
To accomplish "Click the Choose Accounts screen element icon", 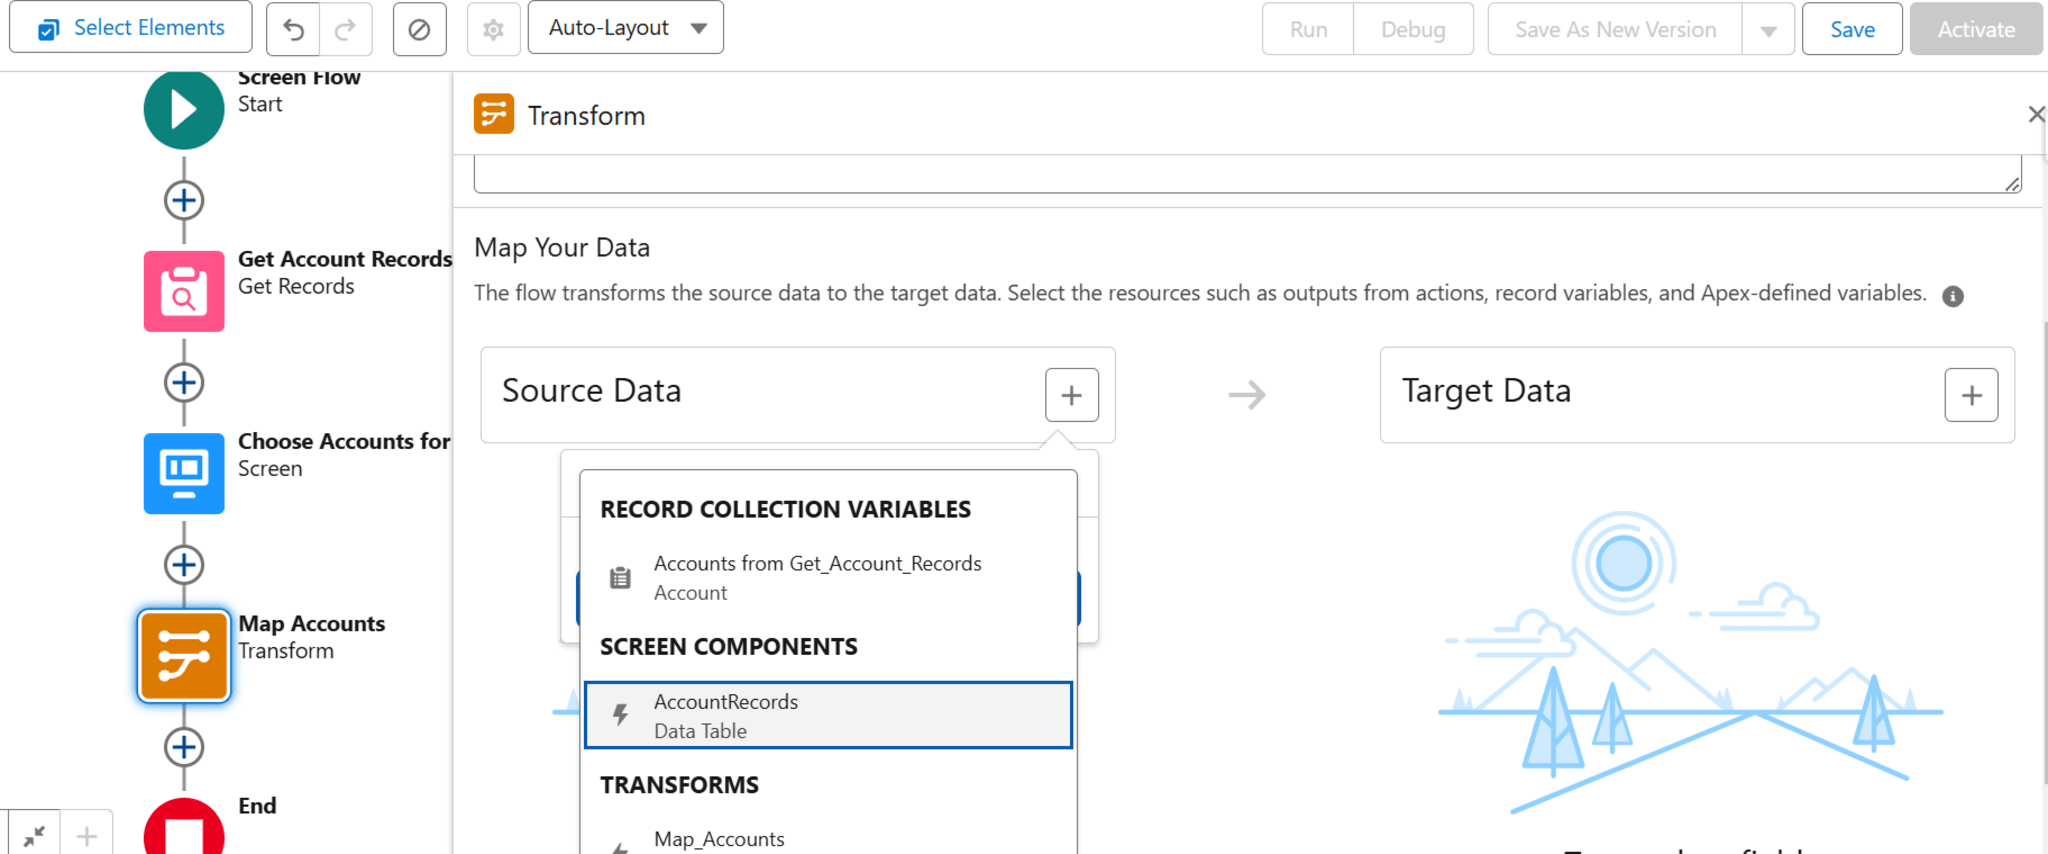I will pos(184,473).
